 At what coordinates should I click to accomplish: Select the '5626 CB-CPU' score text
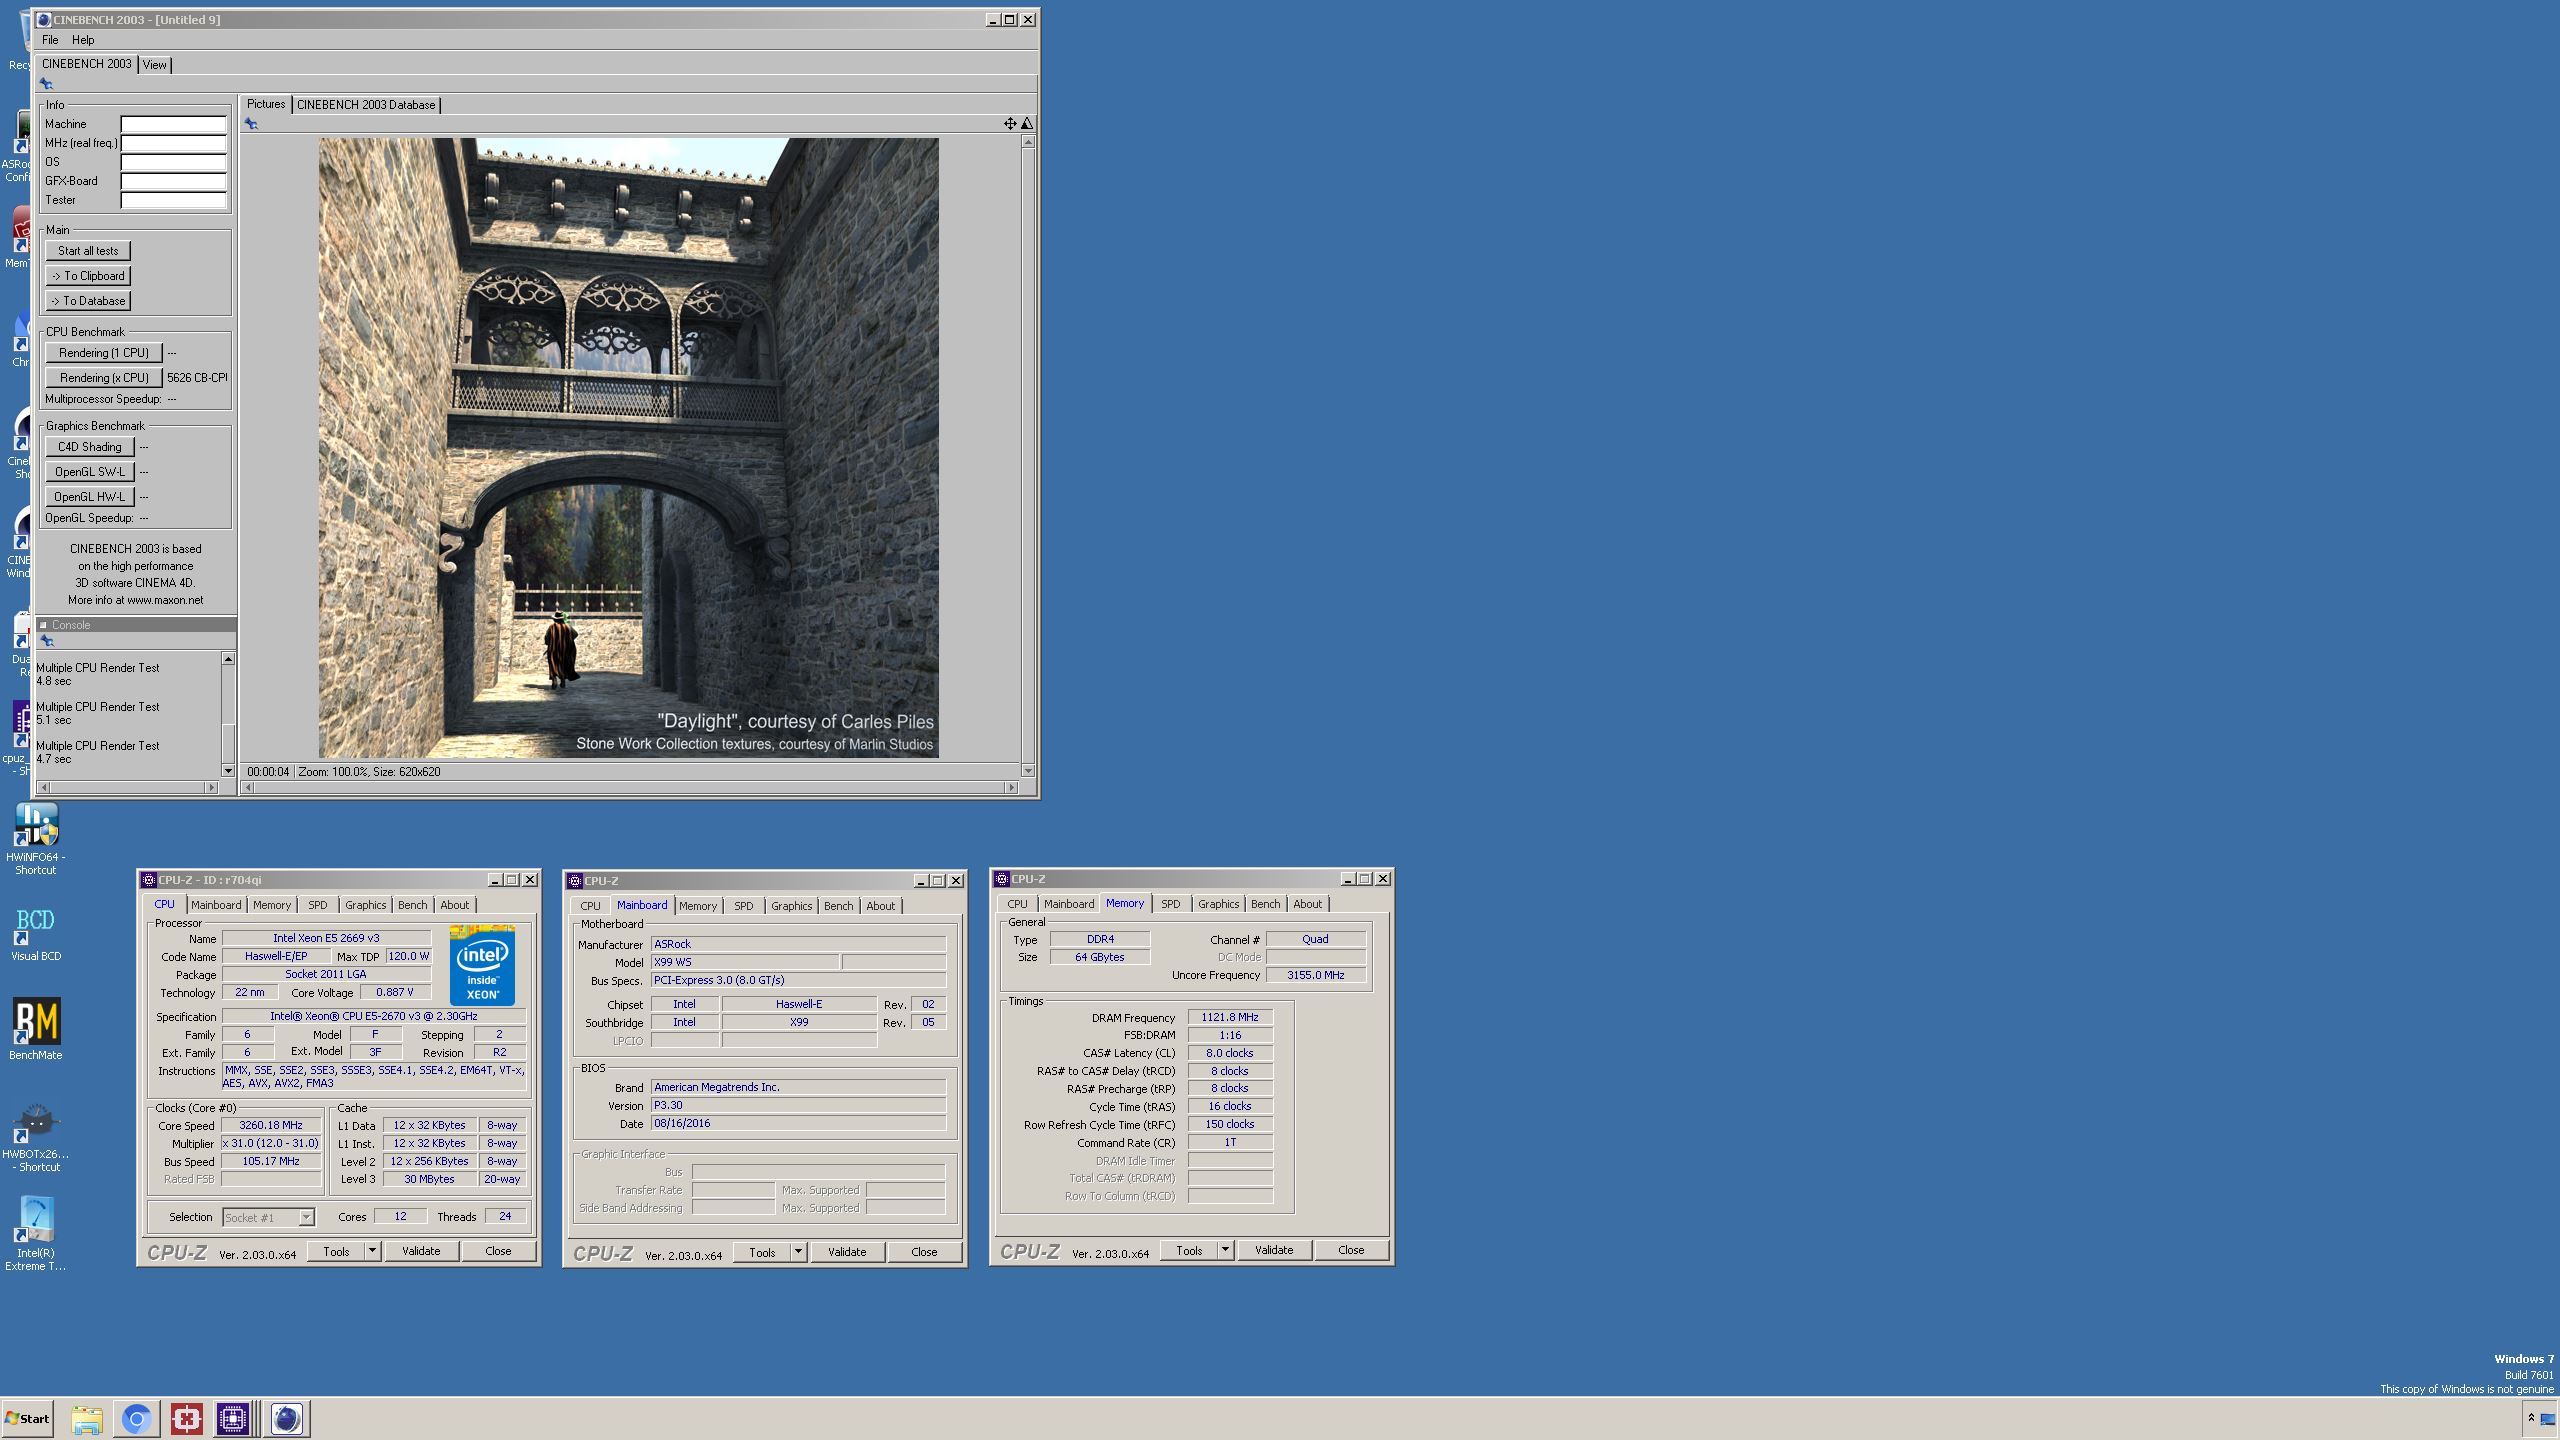[197, 378]
